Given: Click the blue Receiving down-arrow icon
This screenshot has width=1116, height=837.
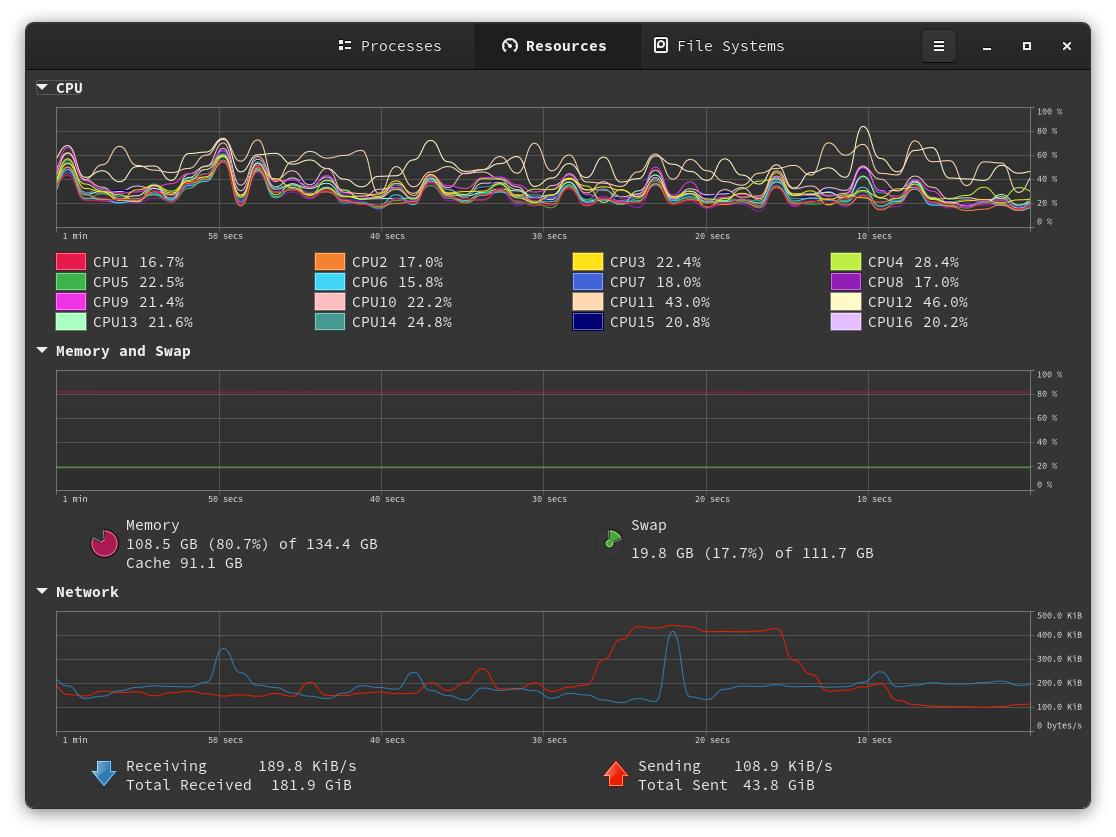Looking at the screenshot, I should (x=104, y=774).
